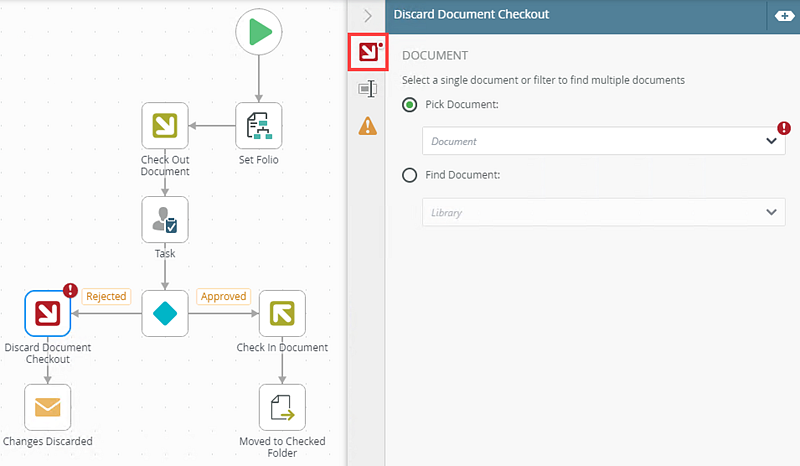Open the Discard Document Checkout tab
This screenshot has height=466, width=800.
[x=368, y=53]
